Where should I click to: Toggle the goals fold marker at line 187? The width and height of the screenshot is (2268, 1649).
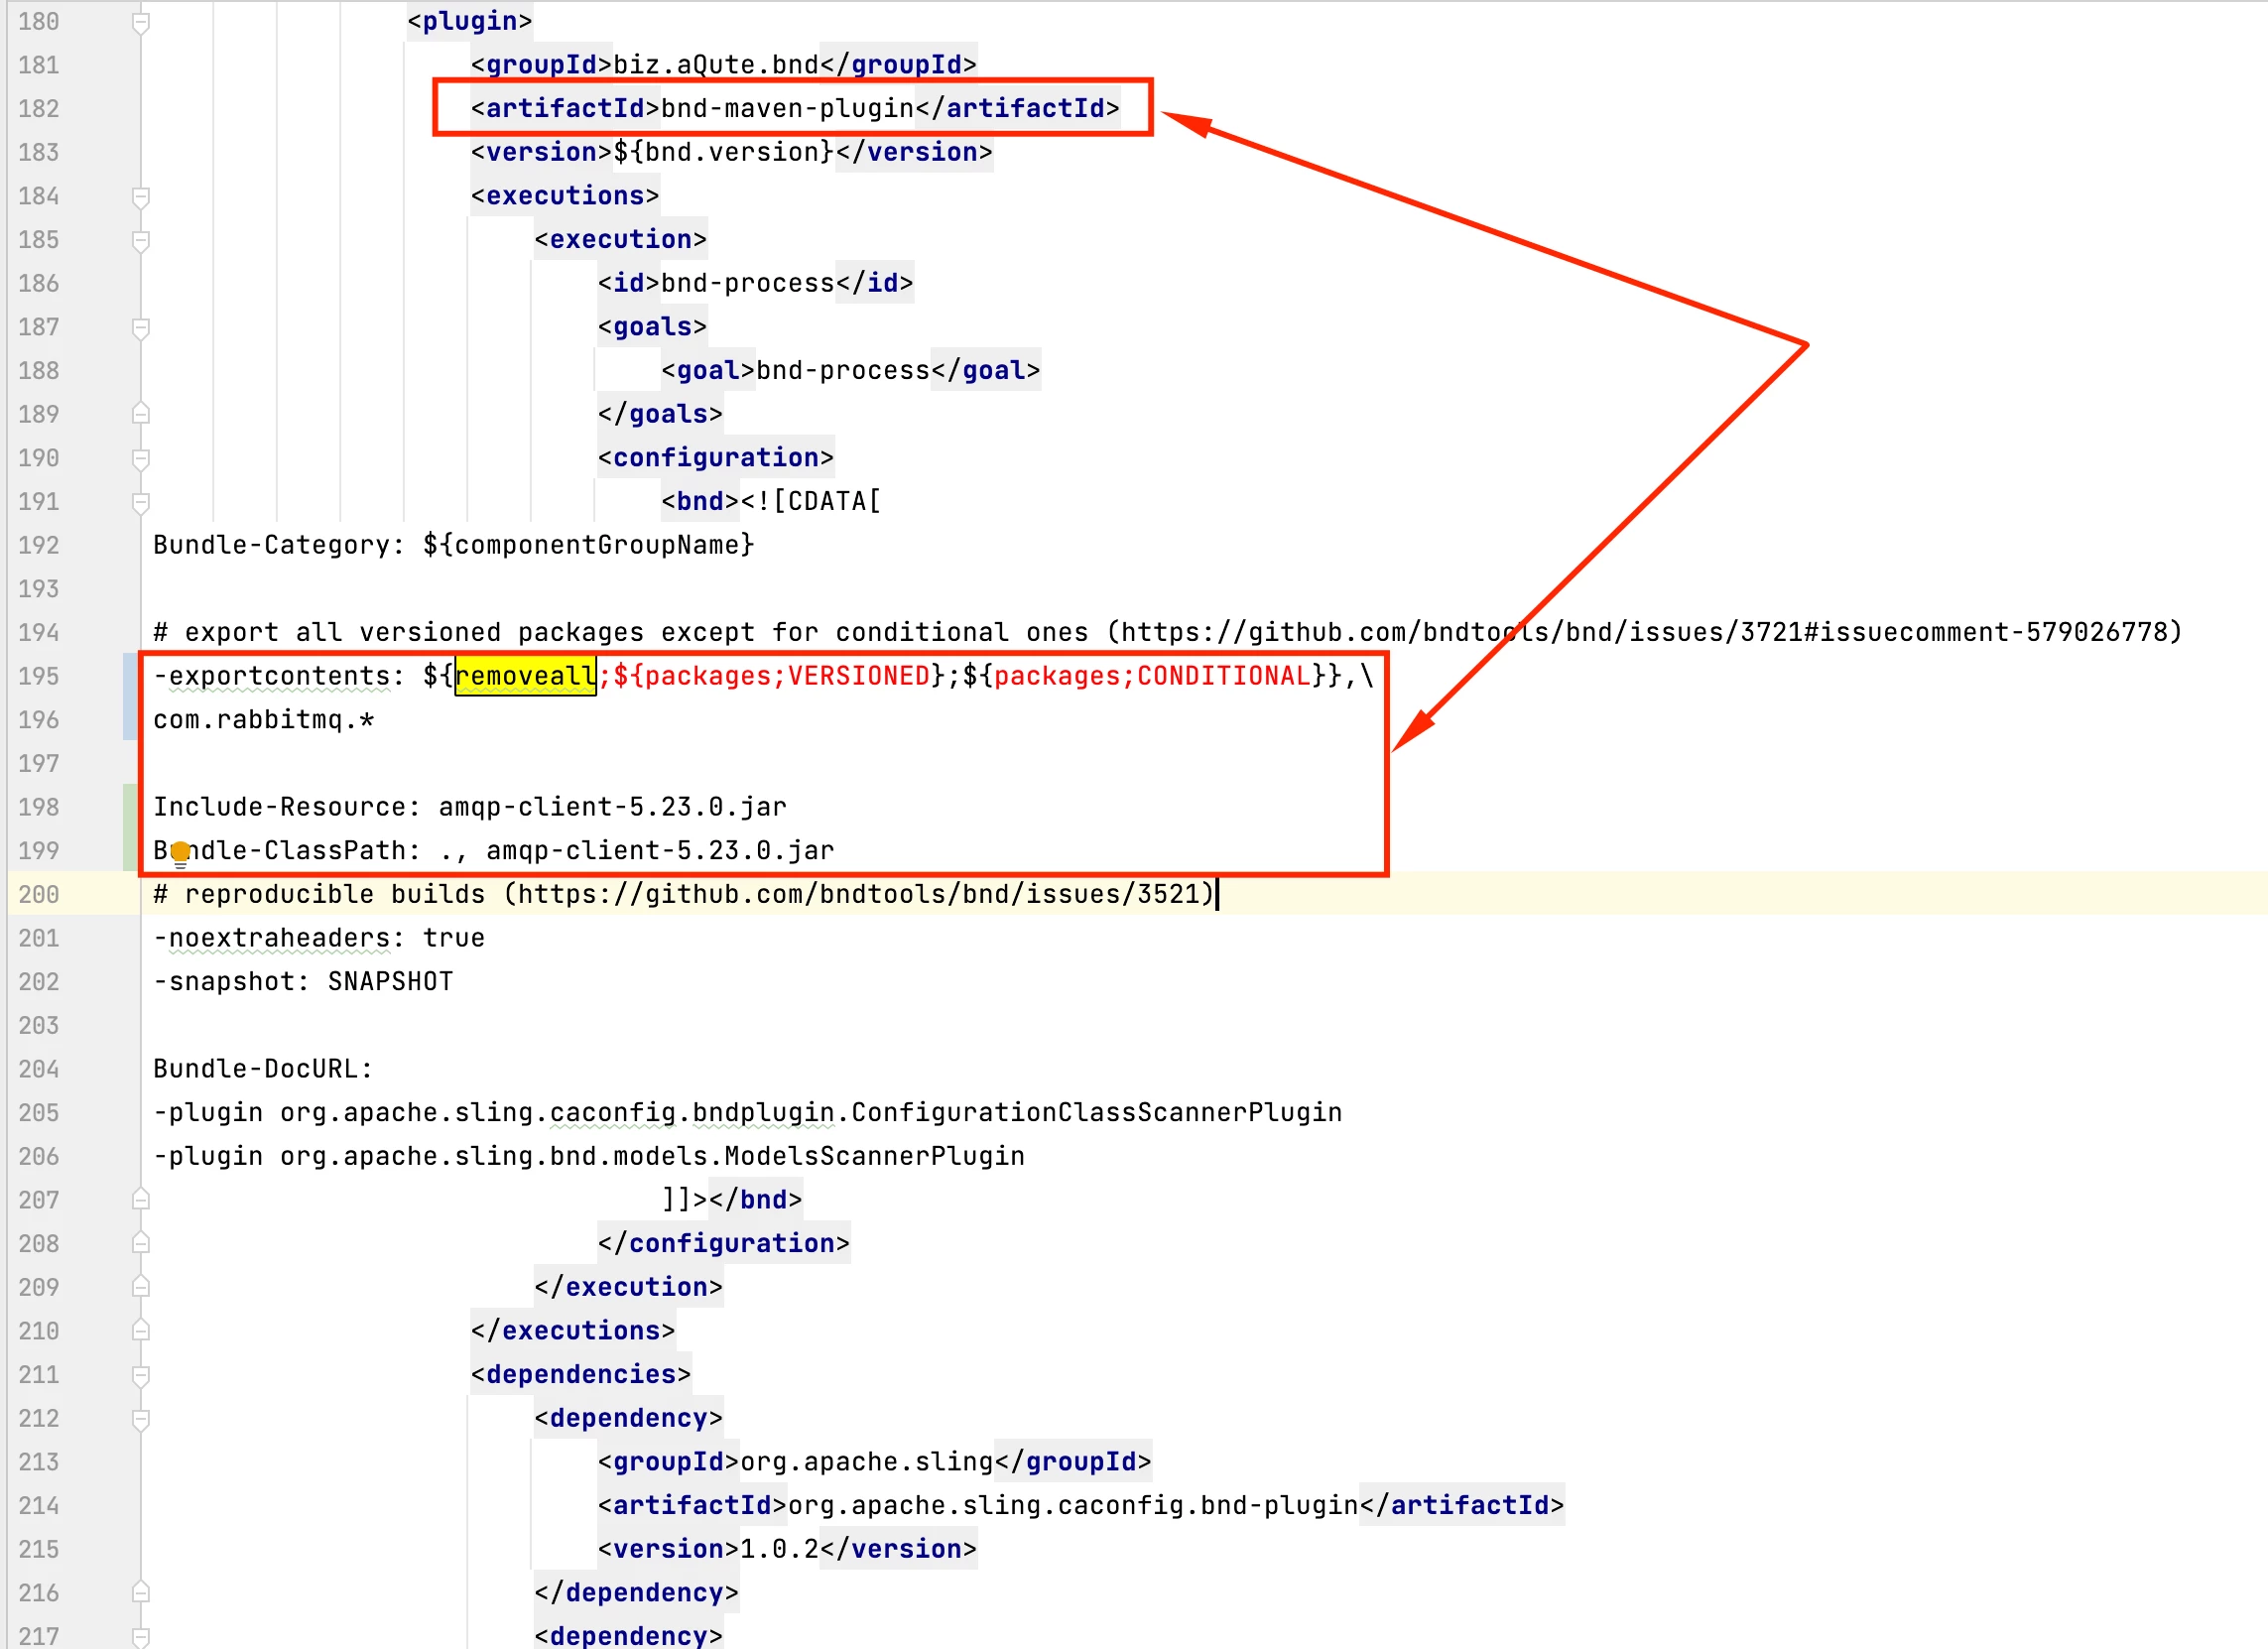(141, 328)
